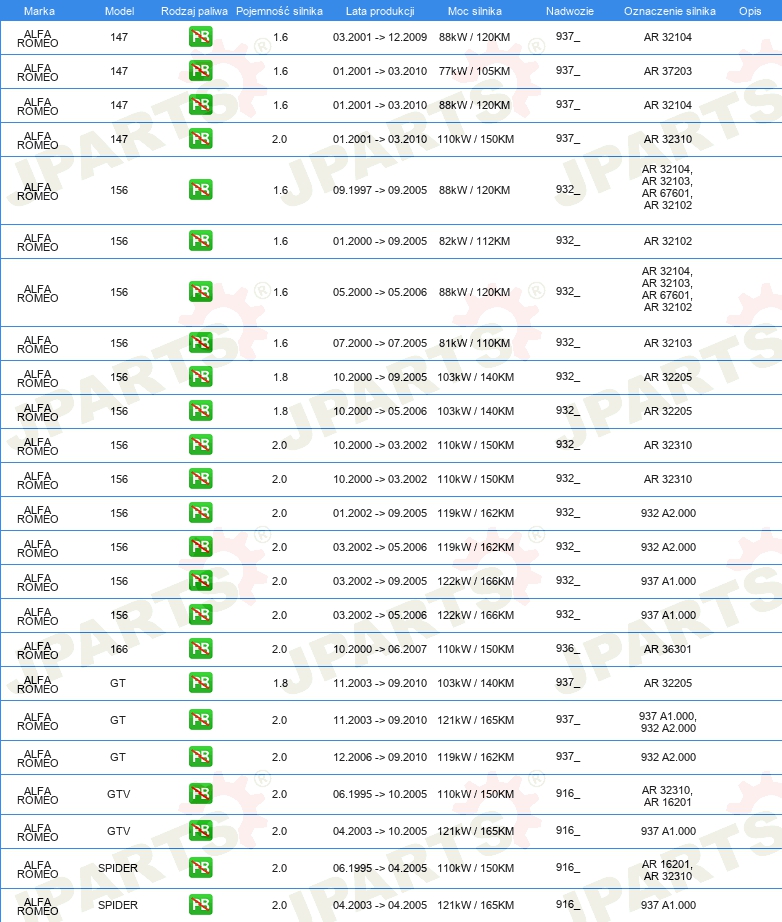Screen dimensions: 782x922
Task: Click petrol icon in 156 03.2002->05.2006 122kW row
Action: tap(200, 615)
